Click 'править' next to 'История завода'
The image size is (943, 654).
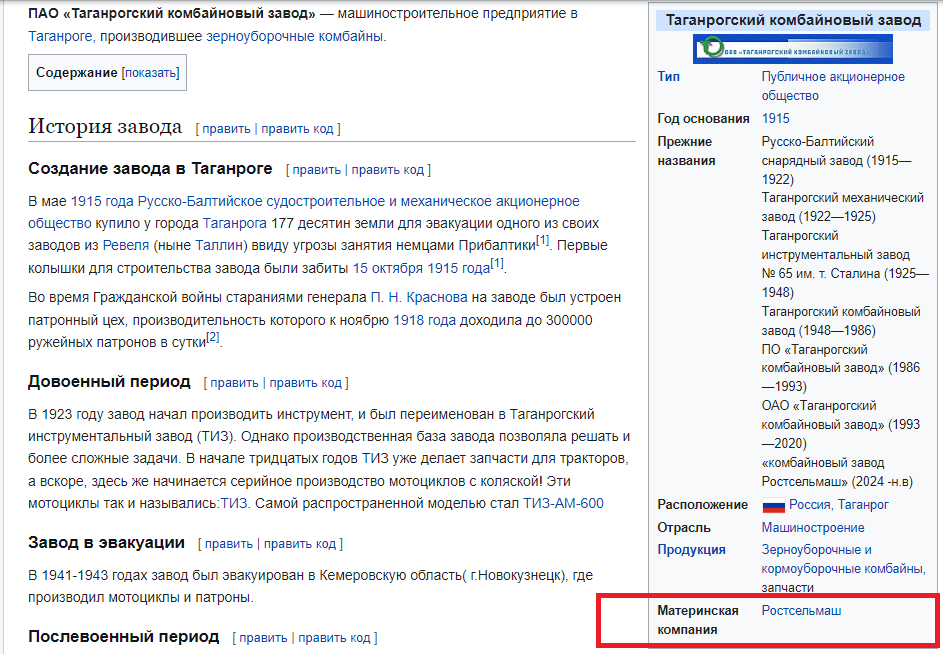pos(226,129)
